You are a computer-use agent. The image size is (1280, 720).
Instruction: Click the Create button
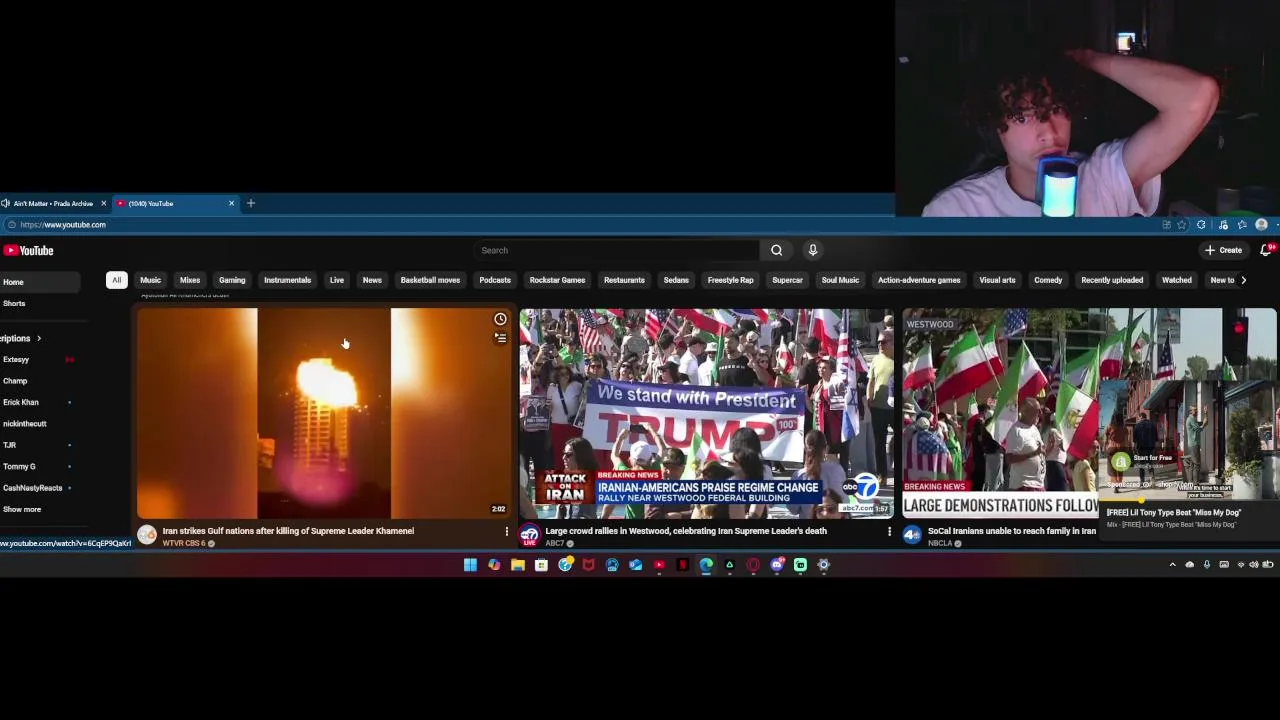pos(1224,251)
